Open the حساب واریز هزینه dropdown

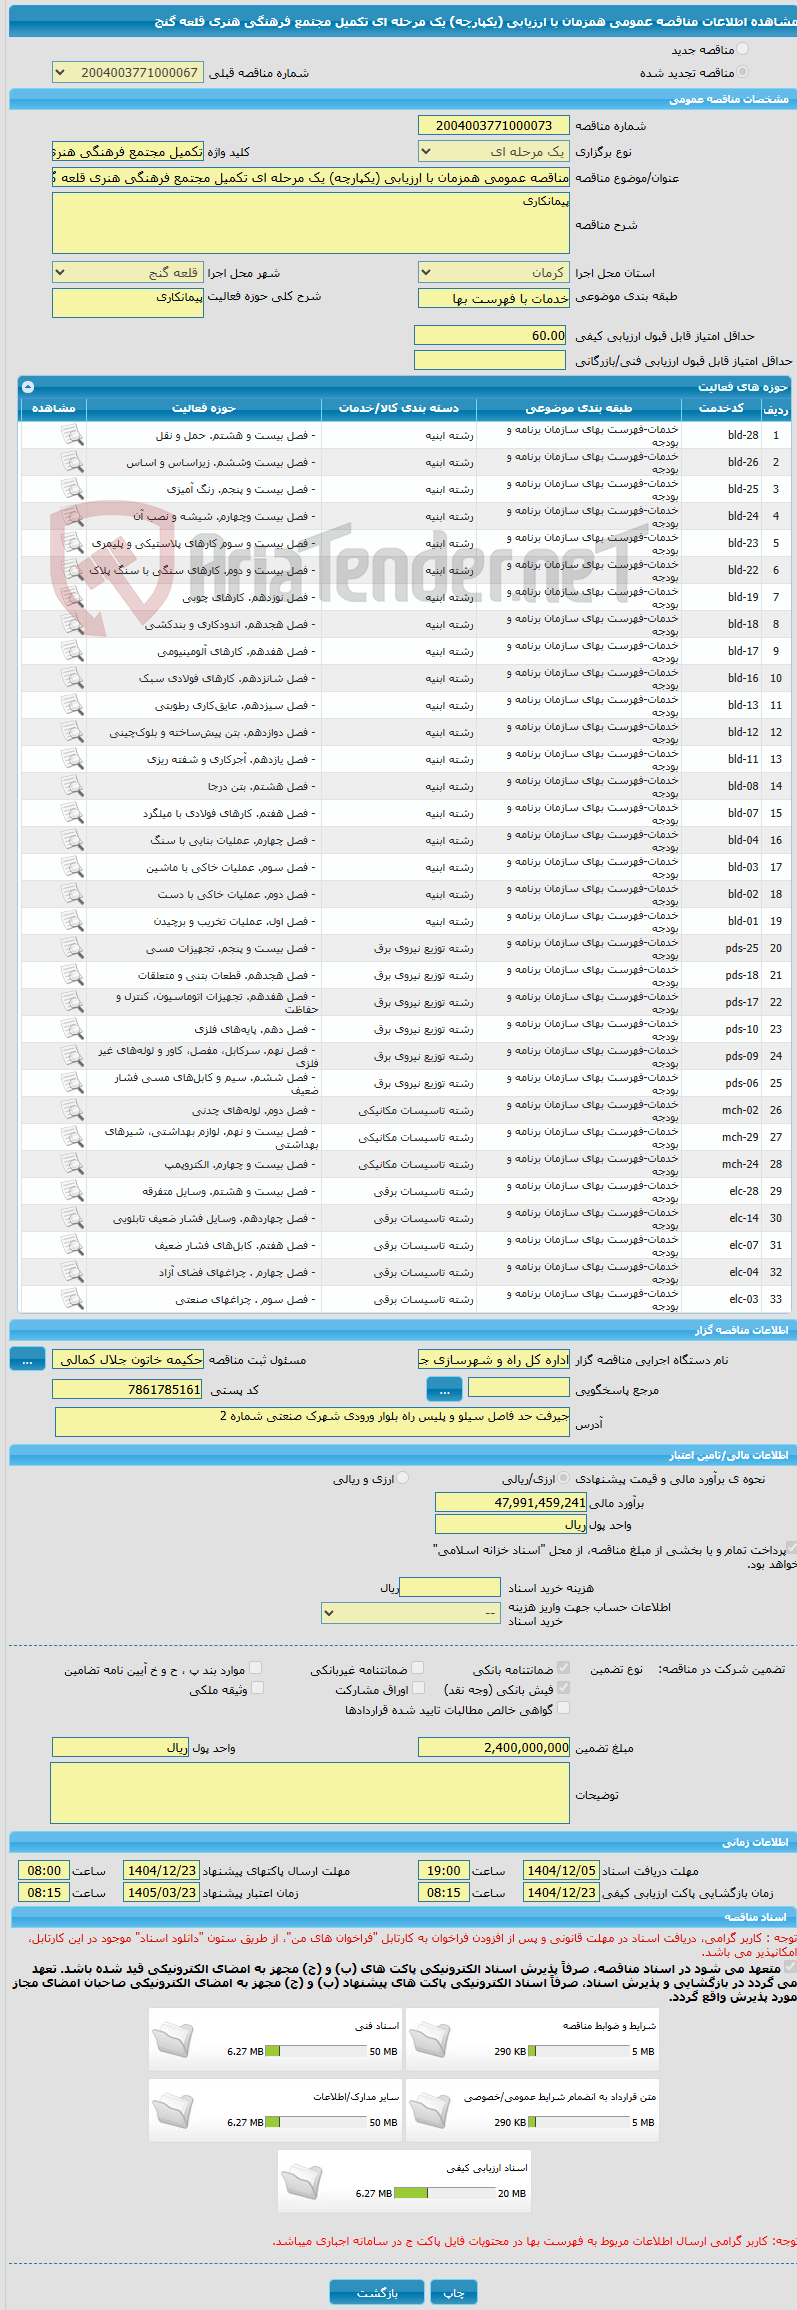point(410,1613)
